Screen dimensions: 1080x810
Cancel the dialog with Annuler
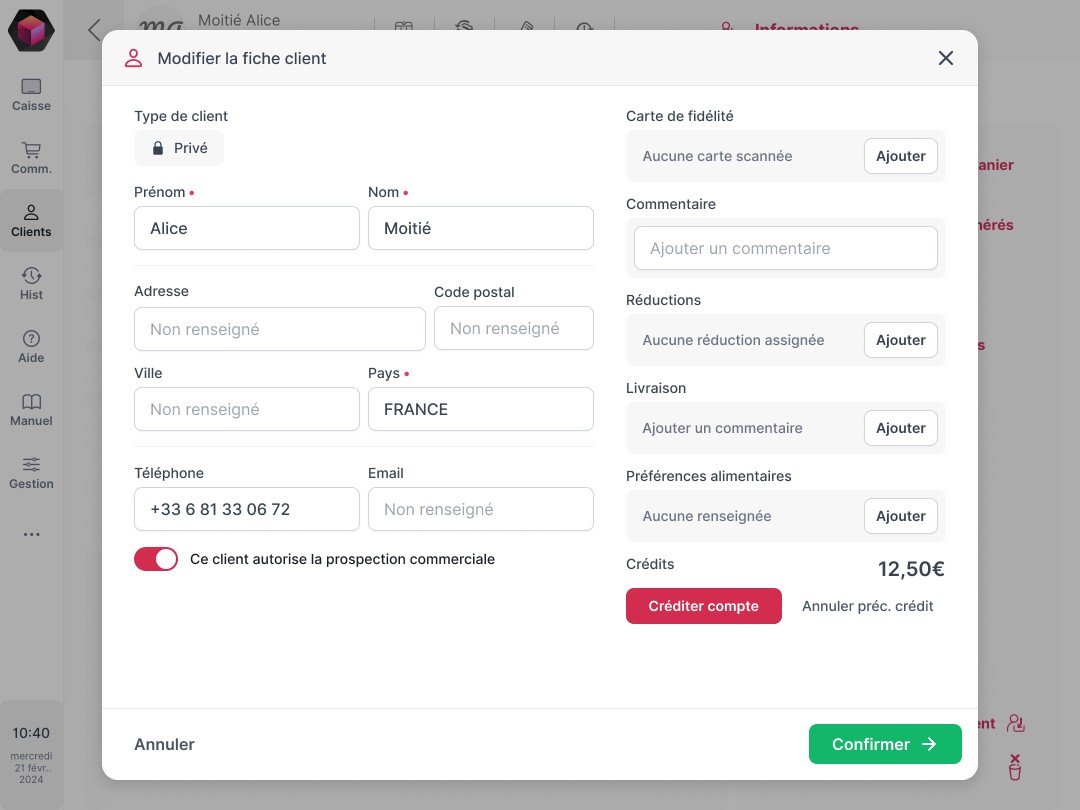[165, 745]
